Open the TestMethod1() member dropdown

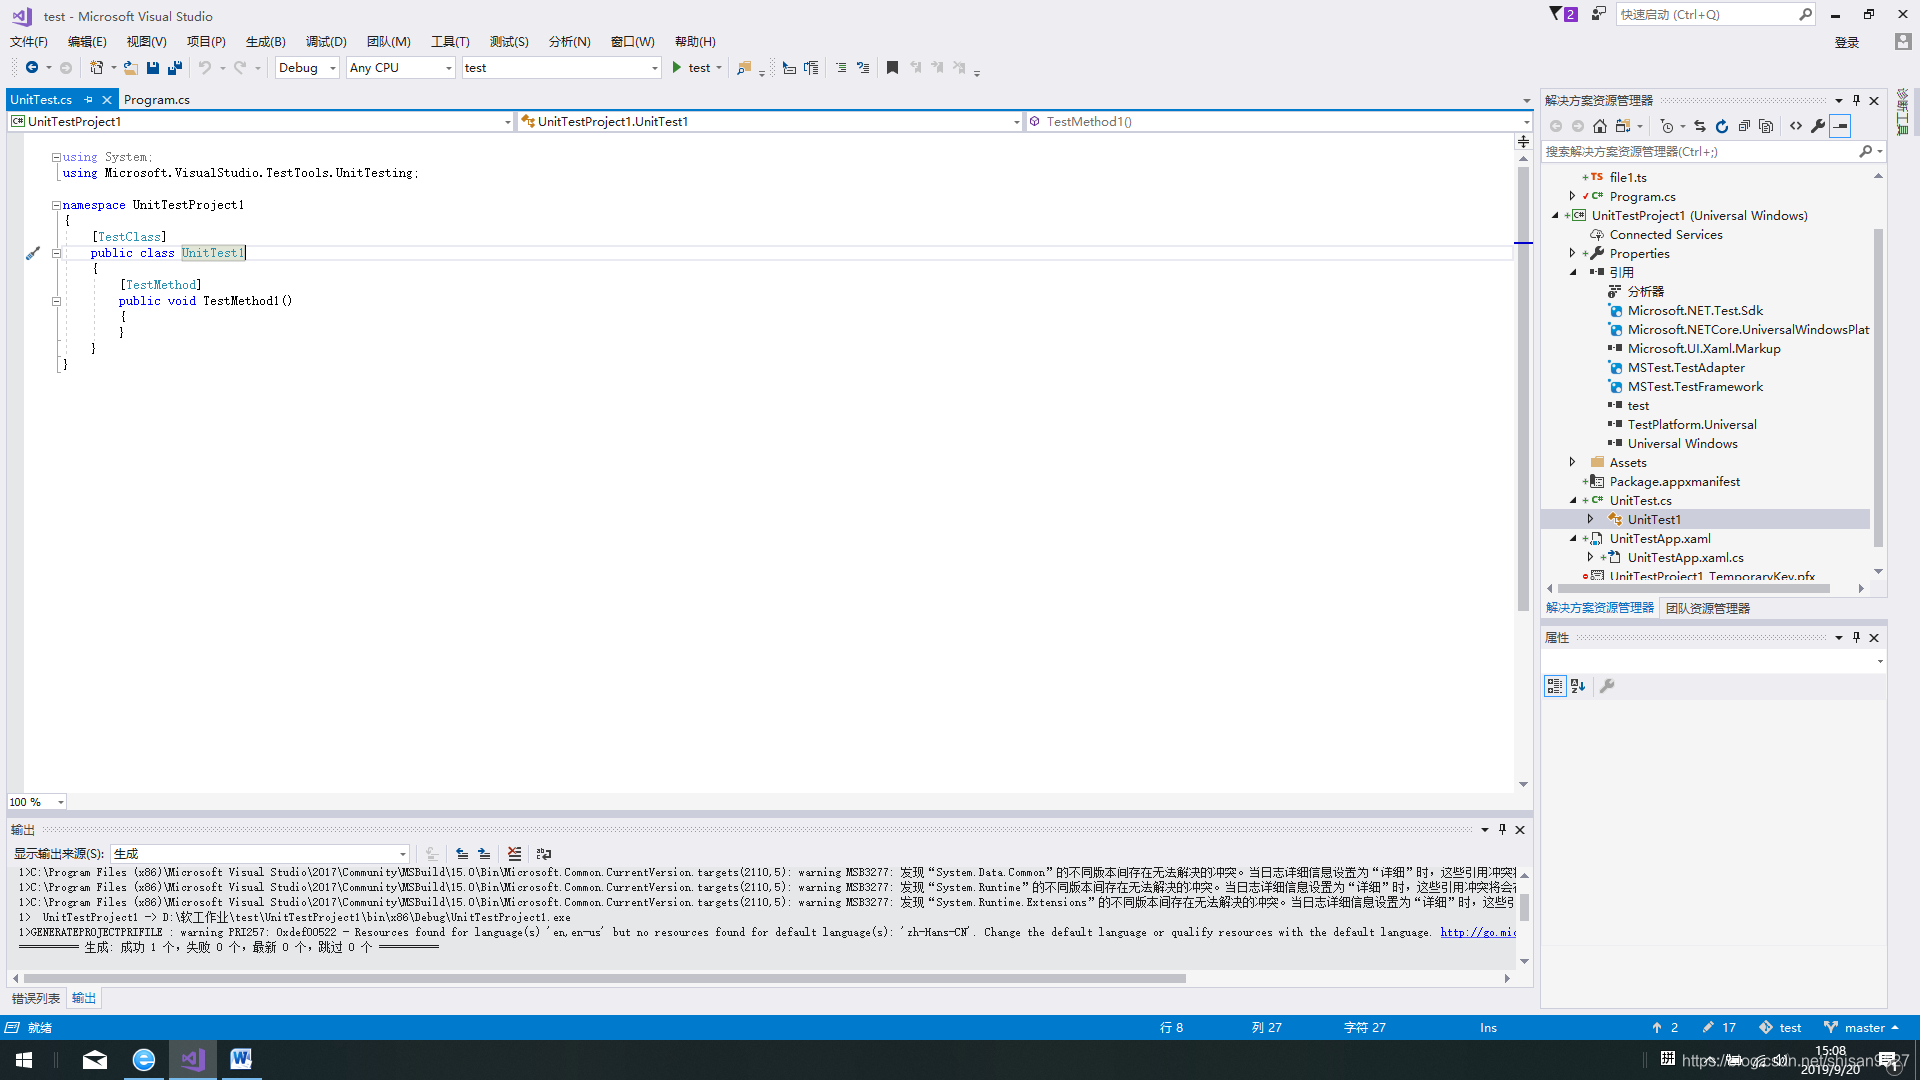(x=1279, y=122)
